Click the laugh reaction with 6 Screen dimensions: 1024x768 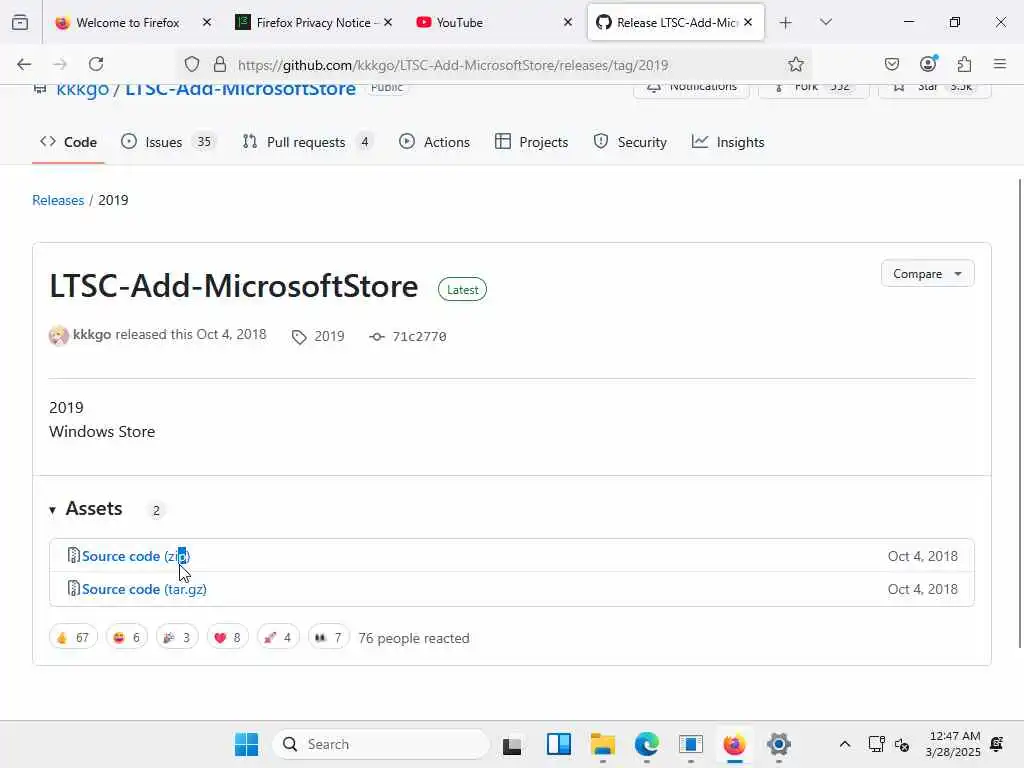[127, 637]
